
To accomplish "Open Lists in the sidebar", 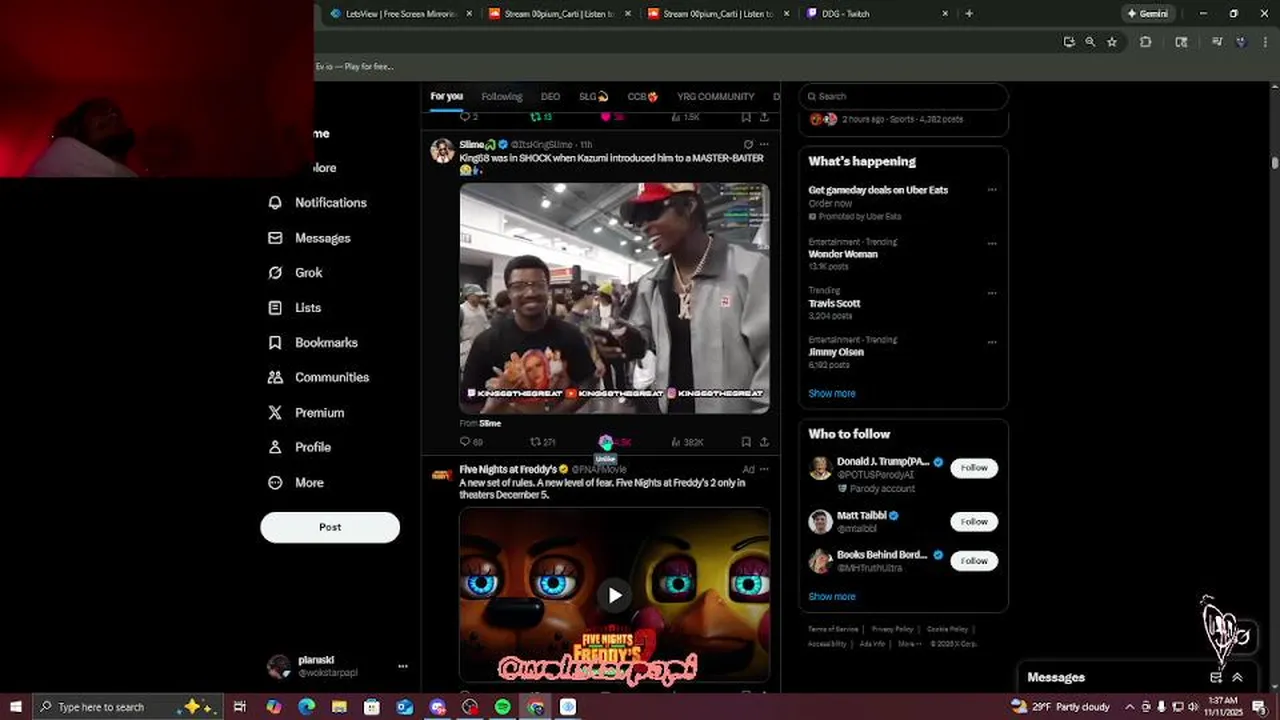I will pos(294,308).
